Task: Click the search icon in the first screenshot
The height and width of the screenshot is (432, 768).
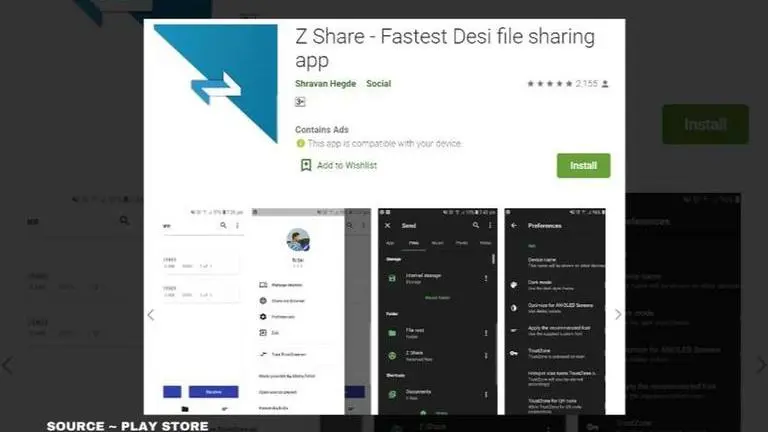Action: pos(223,225)
